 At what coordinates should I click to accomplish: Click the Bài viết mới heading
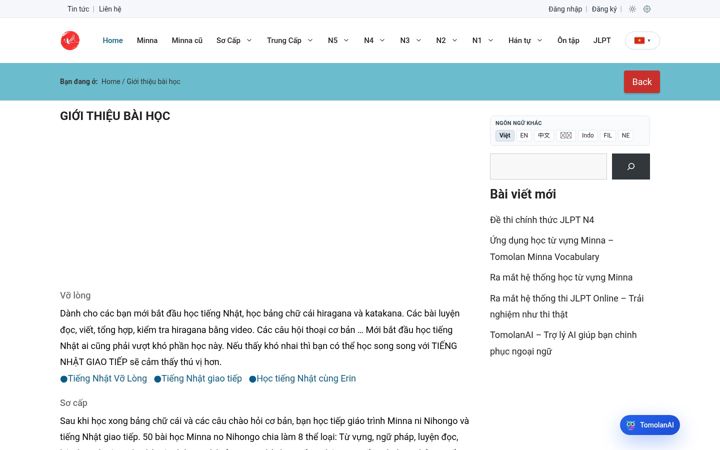coord(523,194)
